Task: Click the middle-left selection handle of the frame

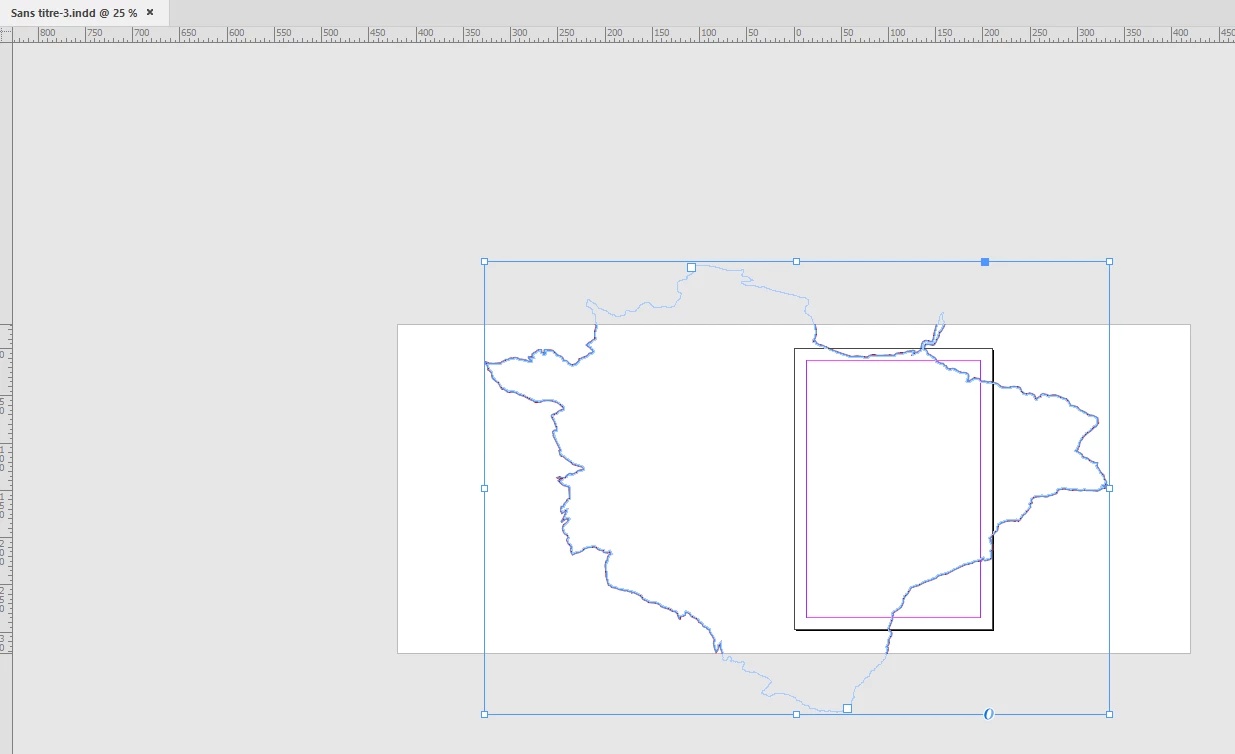Action: 485,489
